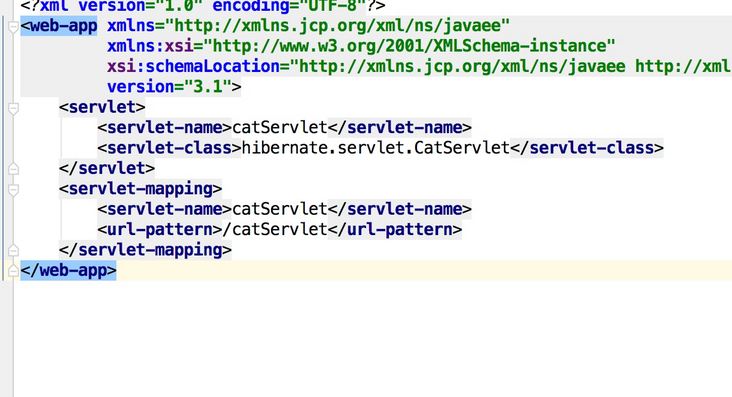Viewport: 732px width, 397px height.
Task: Click the closing </url-pattern> tag
Action: [x=395, y=229]
